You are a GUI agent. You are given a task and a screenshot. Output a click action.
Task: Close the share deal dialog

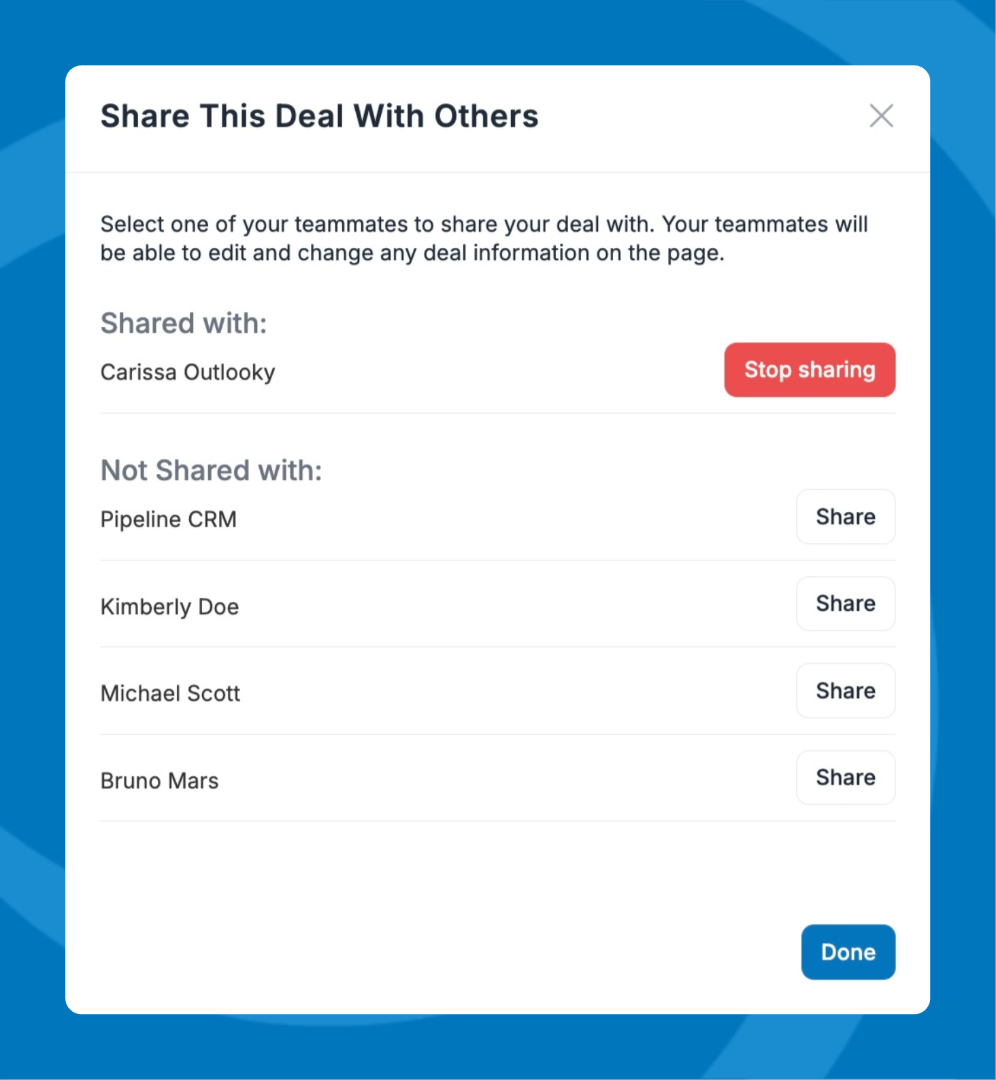point(881,116)
